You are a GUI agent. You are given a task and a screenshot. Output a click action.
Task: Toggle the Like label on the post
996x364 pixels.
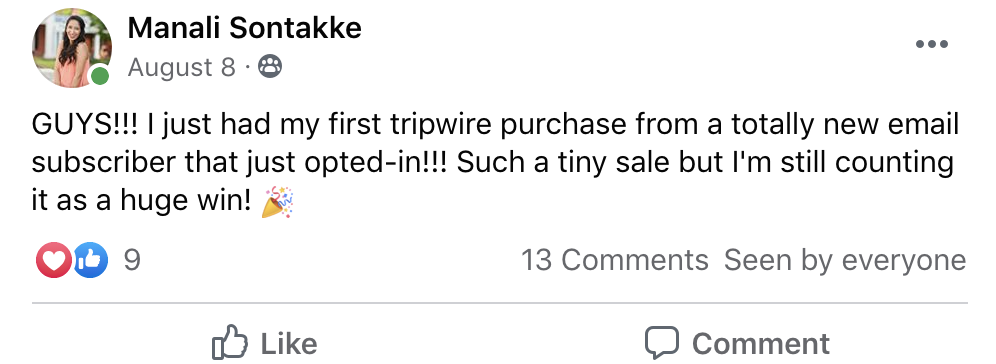[x=289, y=344]
